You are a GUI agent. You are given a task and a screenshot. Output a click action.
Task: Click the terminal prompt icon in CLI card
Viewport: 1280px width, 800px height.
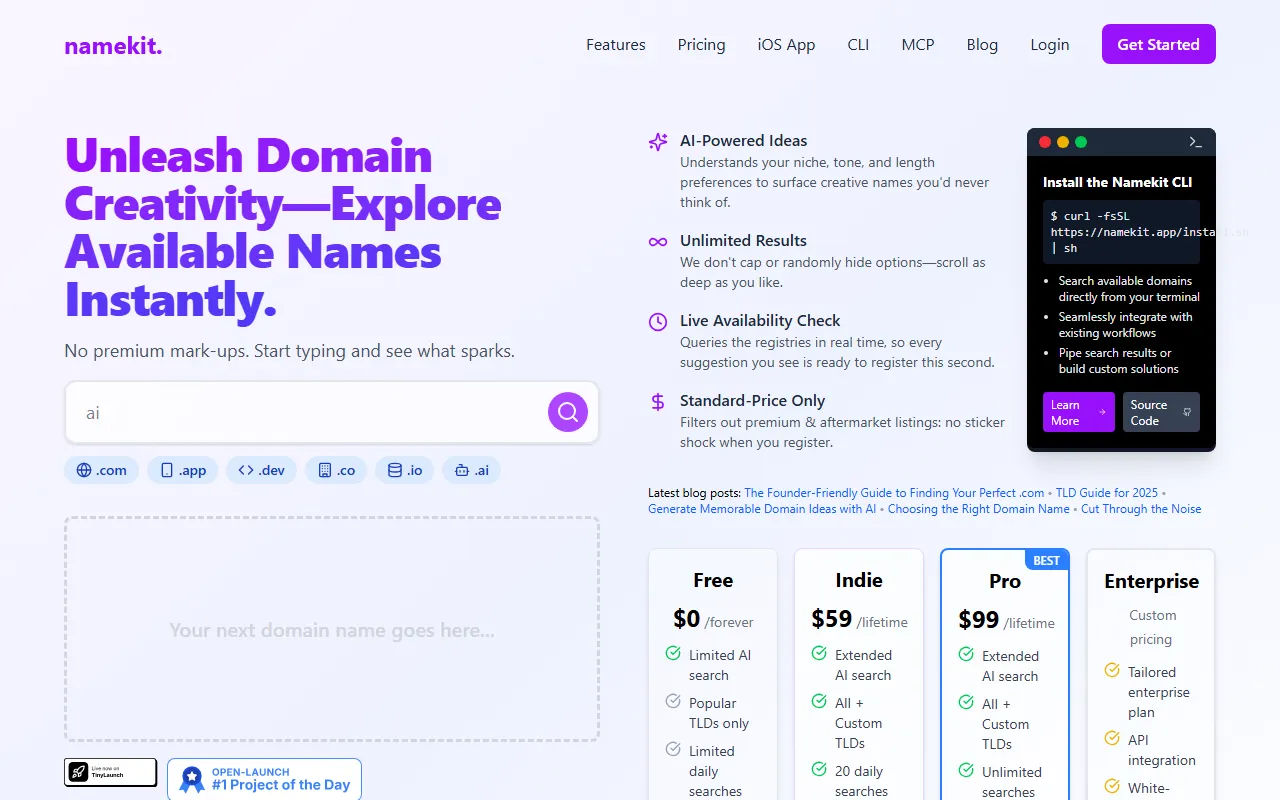1195,143
